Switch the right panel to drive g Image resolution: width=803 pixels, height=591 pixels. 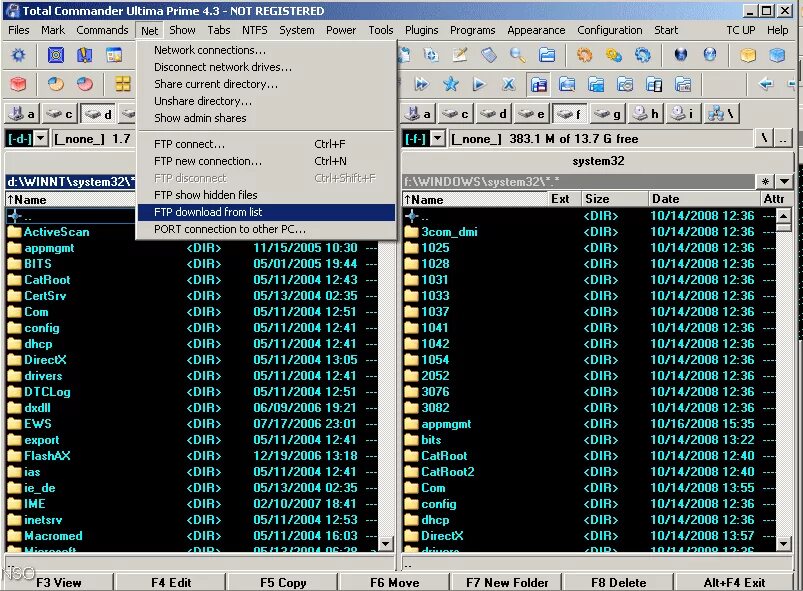tap(607, 114)
